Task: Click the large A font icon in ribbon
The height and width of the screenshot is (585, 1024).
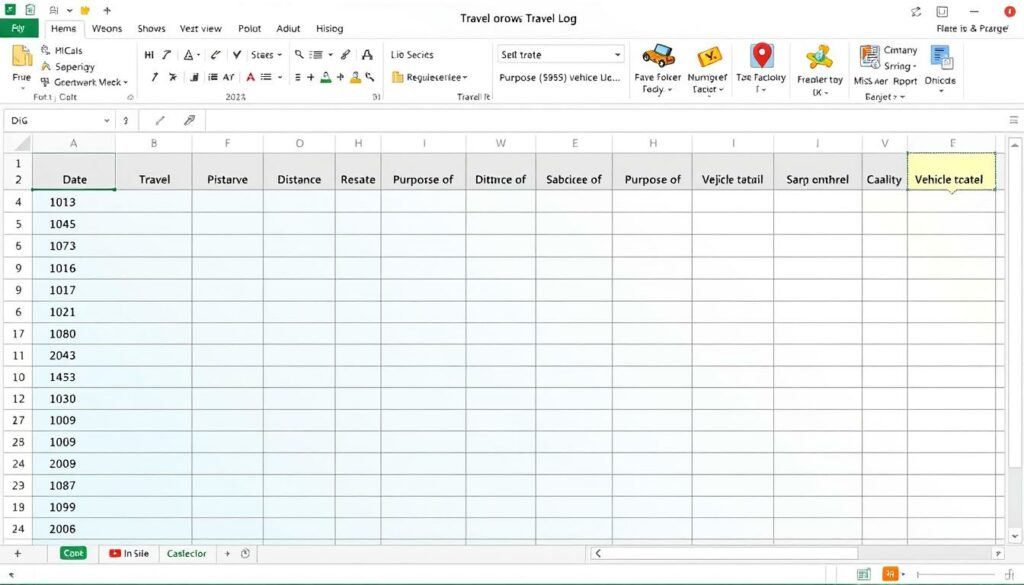Action: tap(367, 55)
